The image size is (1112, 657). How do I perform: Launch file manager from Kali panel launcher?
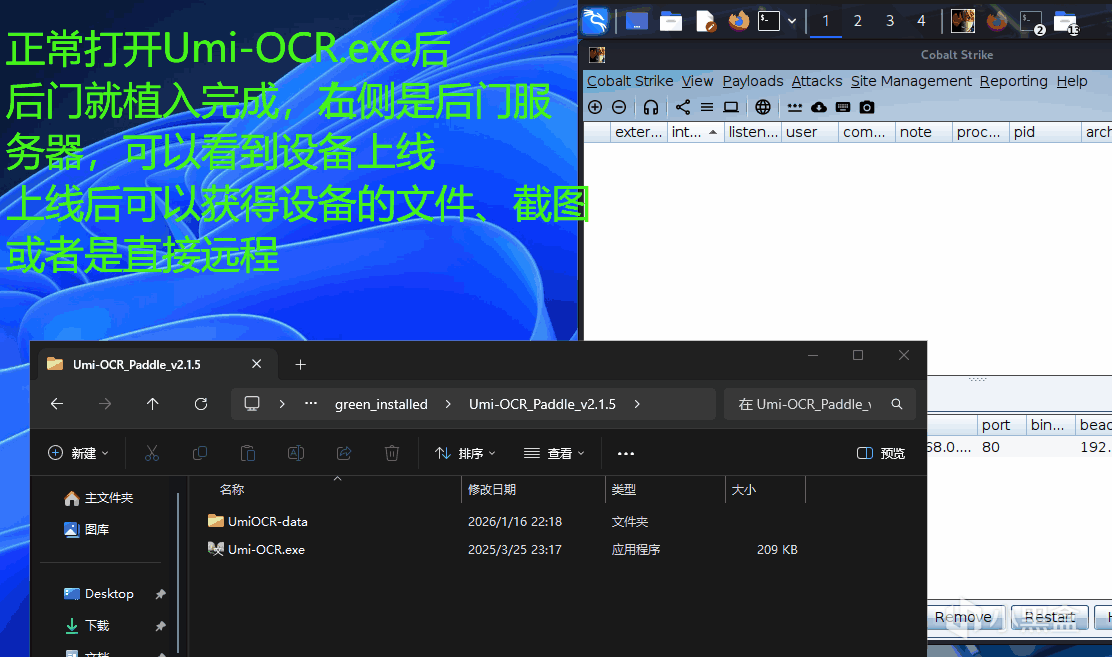coord(670,21)
